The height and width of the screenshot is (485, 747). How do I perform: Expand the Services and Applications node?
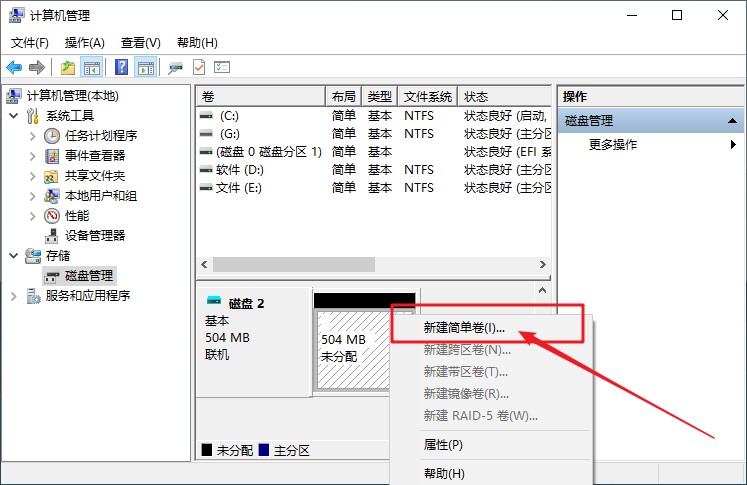click(x=14, y=296)
